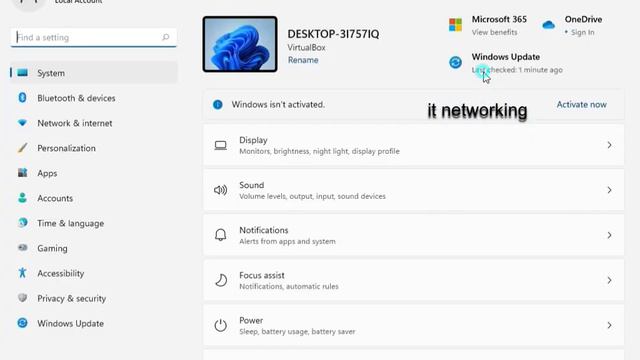
Task: Click Activate now link
Action: (x=581, y=104)
